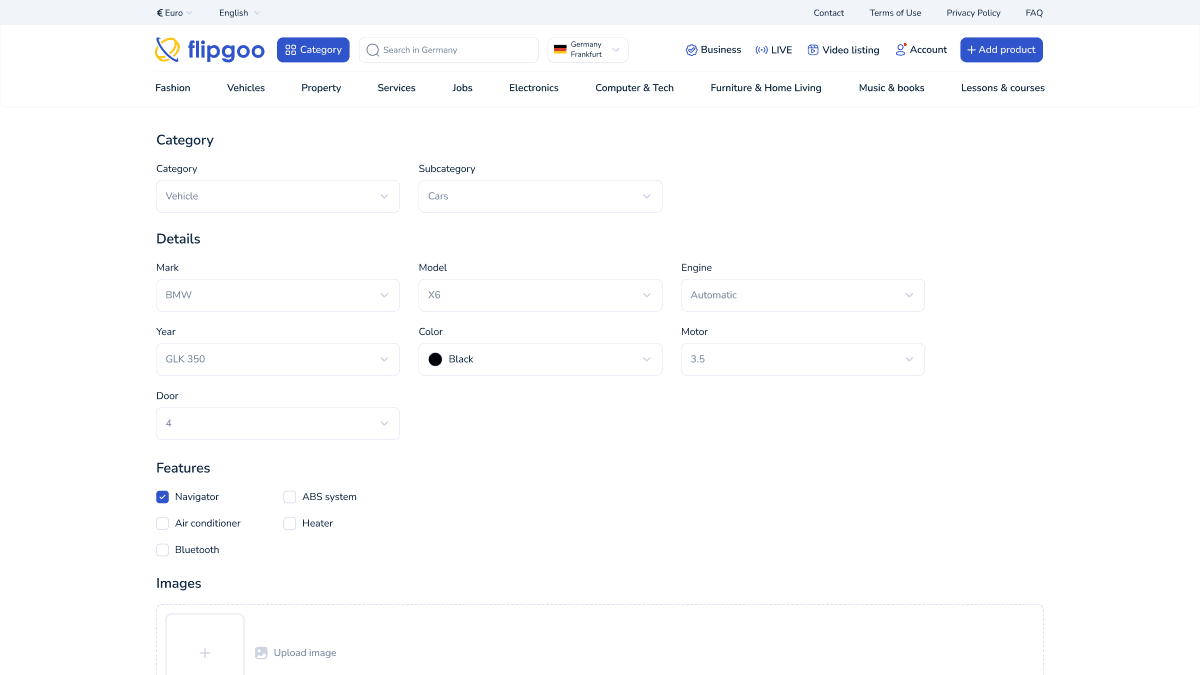
Task: Tick the Bluetooth checkbox
Action: (163, 550)
